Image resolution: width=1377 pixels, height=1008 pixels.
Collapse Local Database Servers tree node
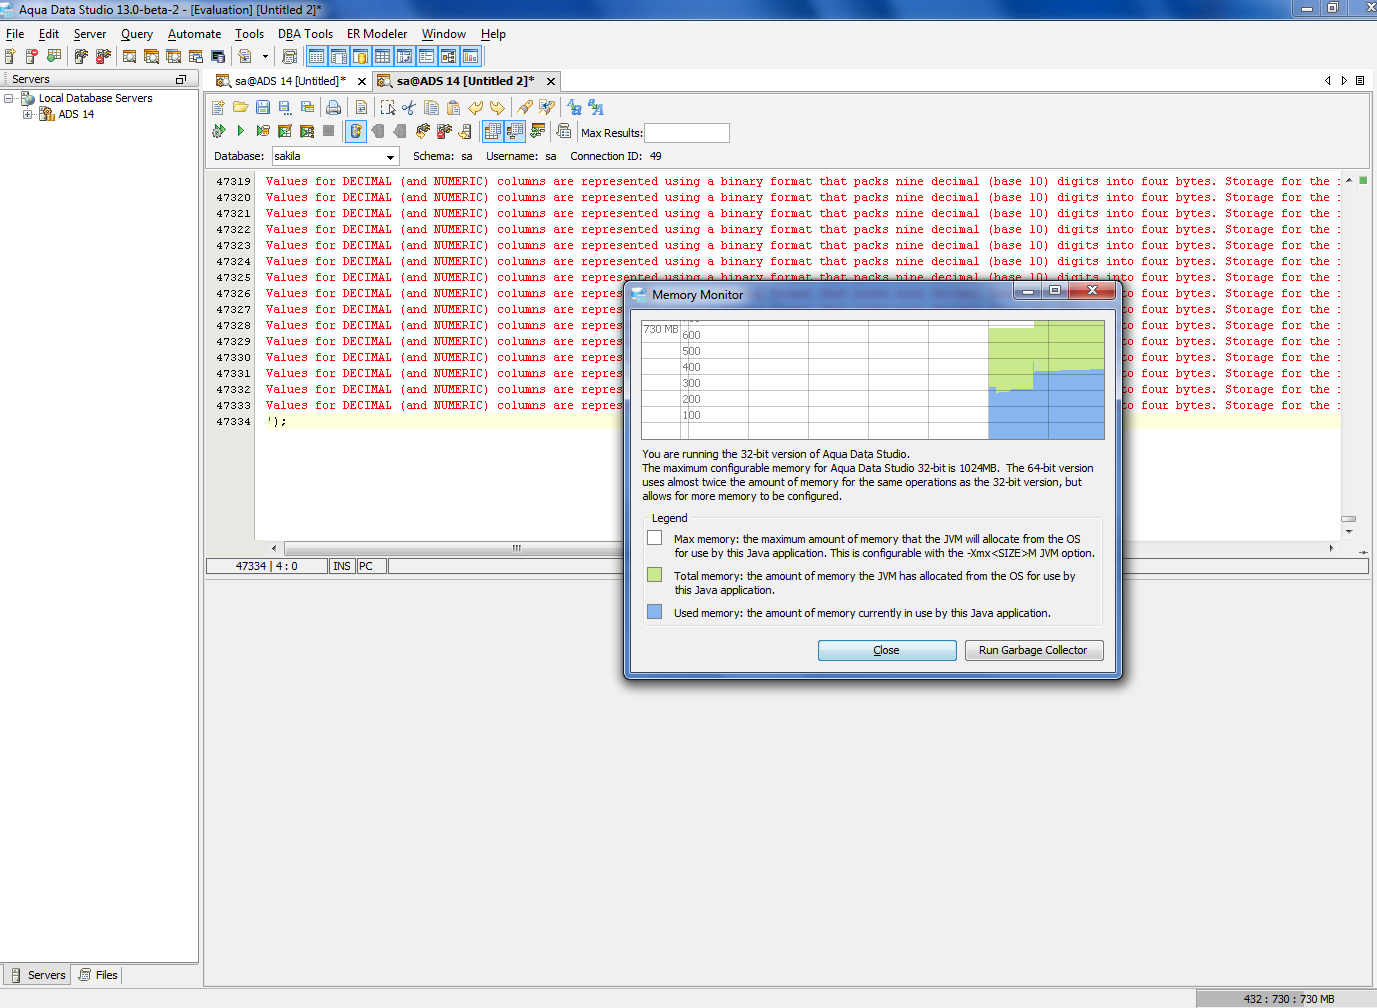coord(9,98)
